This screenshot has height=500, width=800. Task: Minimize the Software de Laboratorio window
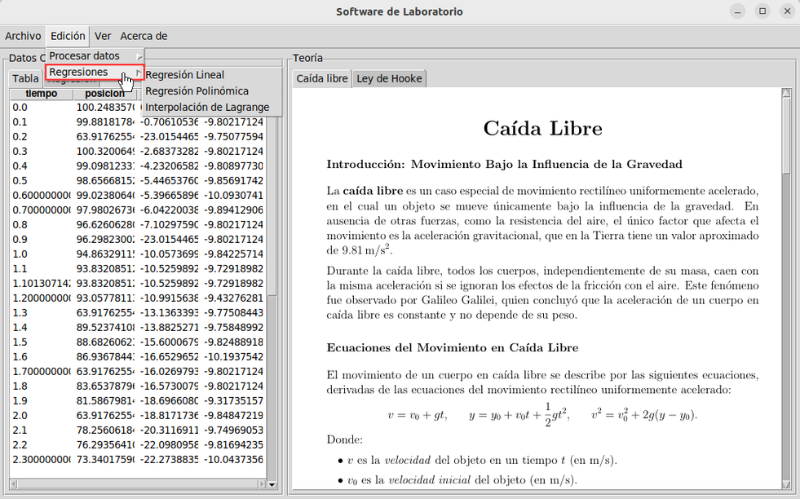(737, 11)
